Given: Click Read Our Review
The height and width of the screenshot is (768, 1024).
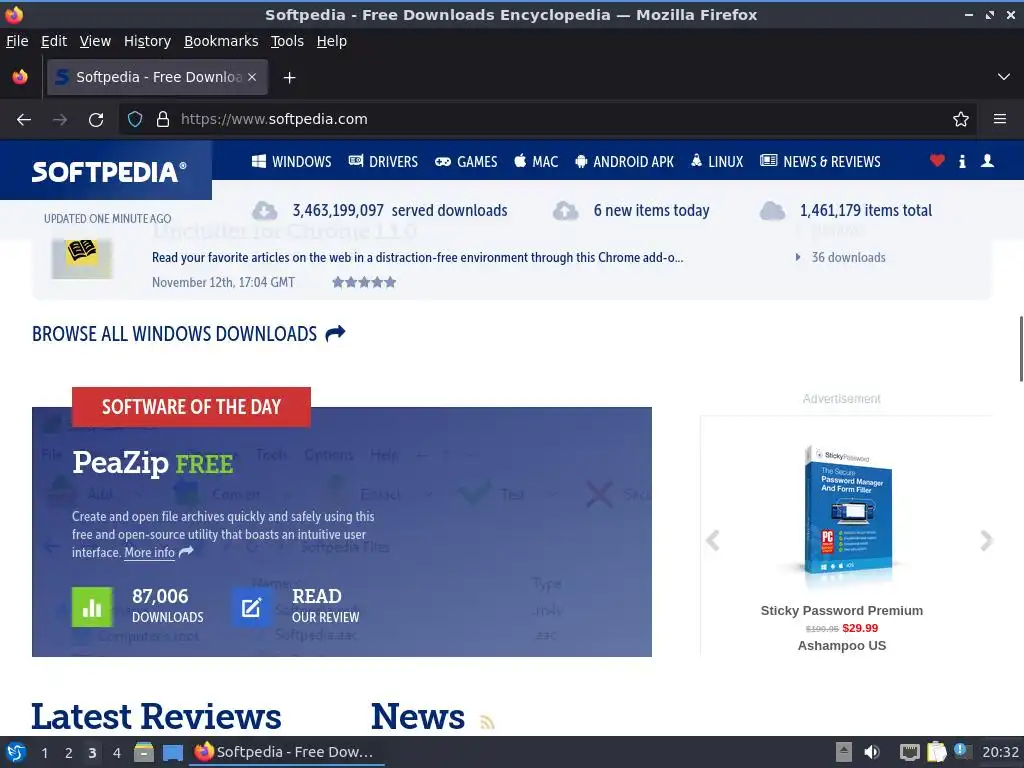Looking at the screenshot, I should pos(325,606).
